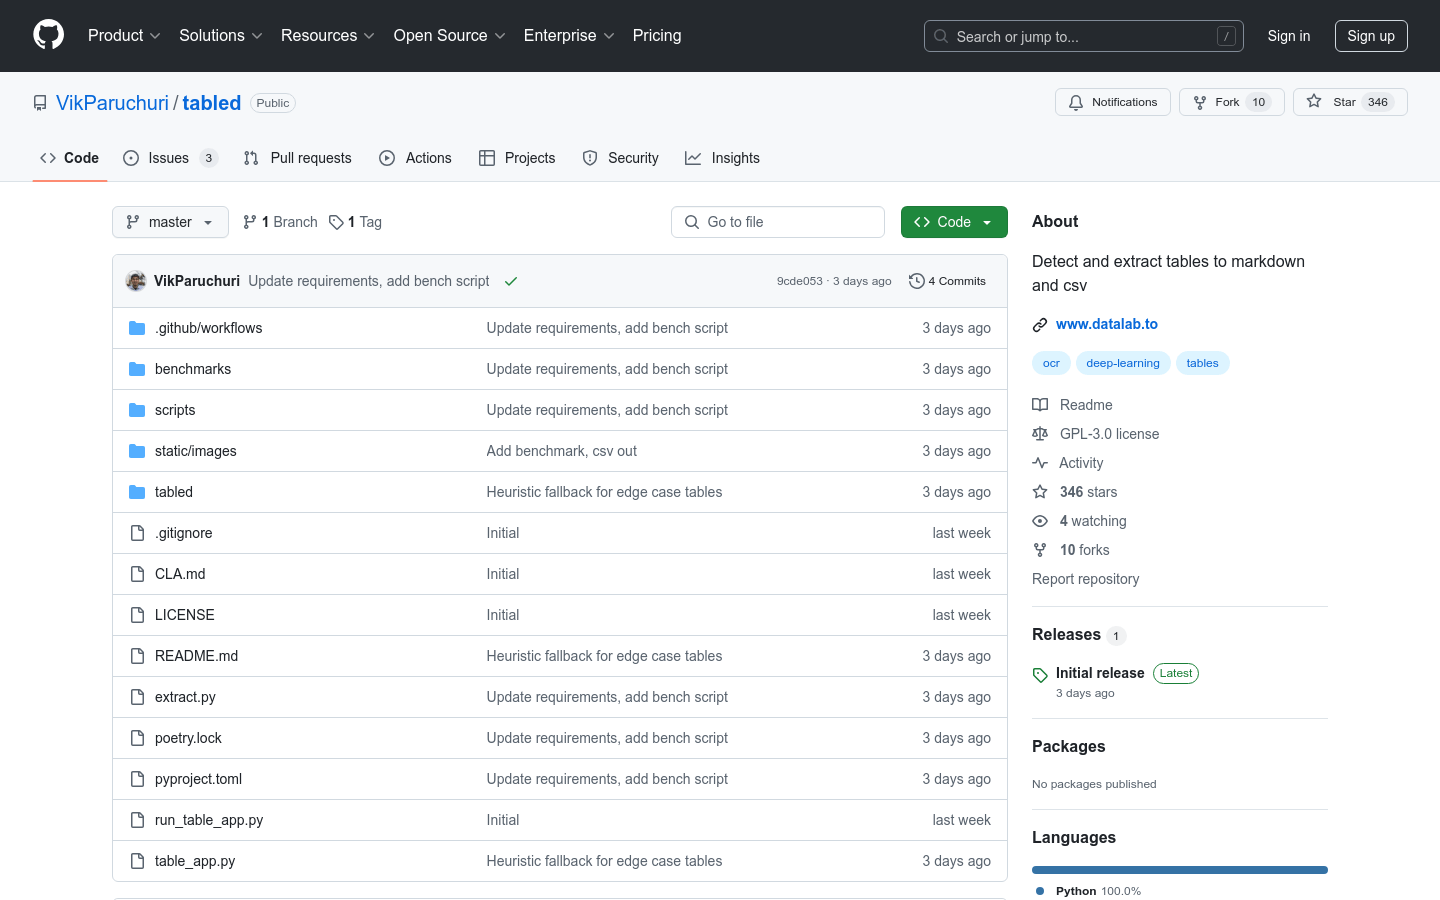Open the 4 Commits history link
The width and height of the screenshot is (1440, 900).
pyautogui.click(x=947, y=281)
